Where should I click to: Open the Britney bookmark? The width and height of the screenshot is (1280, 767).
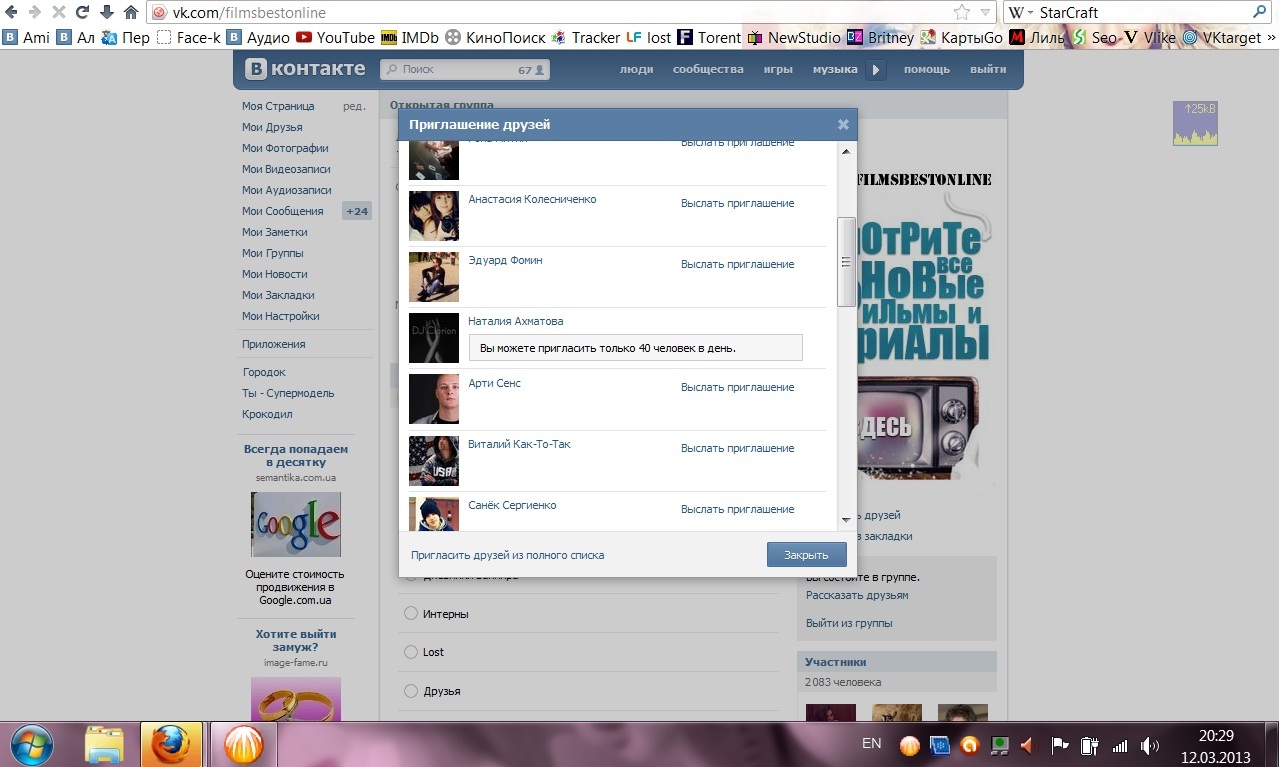point(880,38)
